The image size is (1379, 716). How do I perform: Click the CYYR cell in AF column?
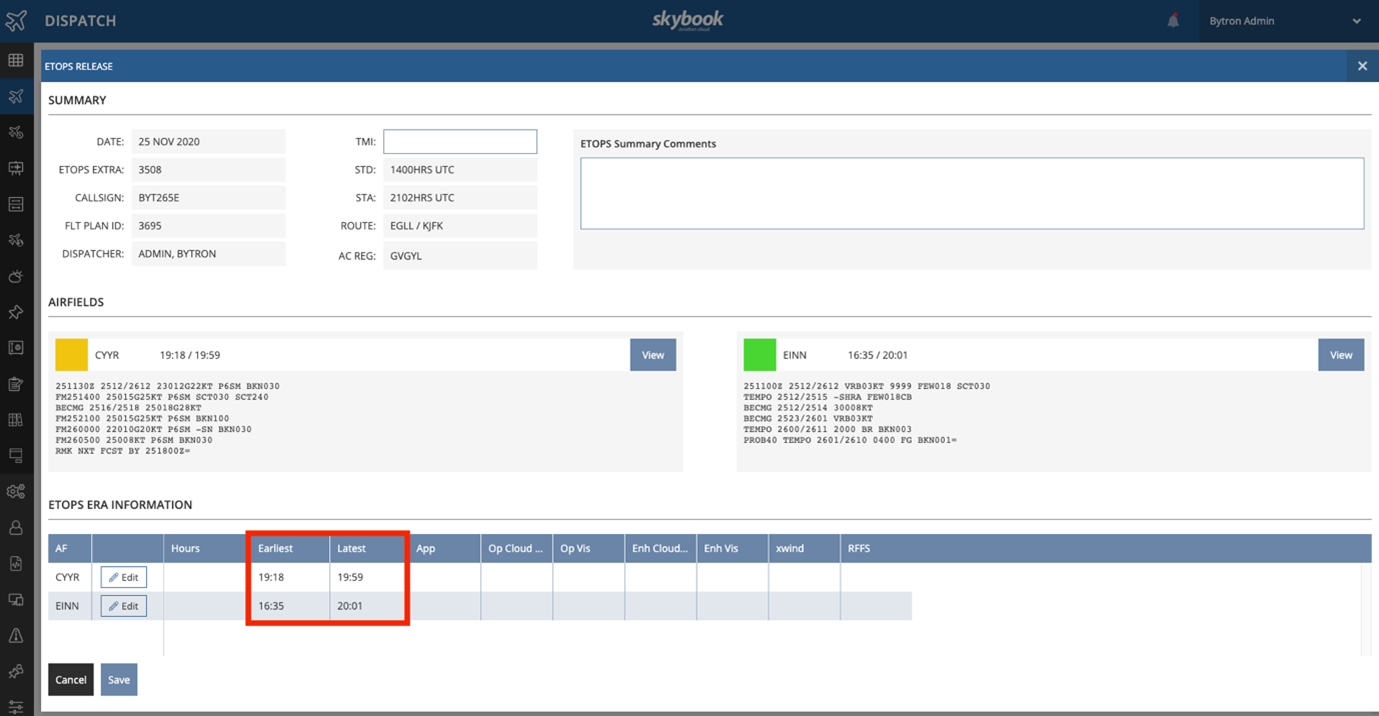70,577
